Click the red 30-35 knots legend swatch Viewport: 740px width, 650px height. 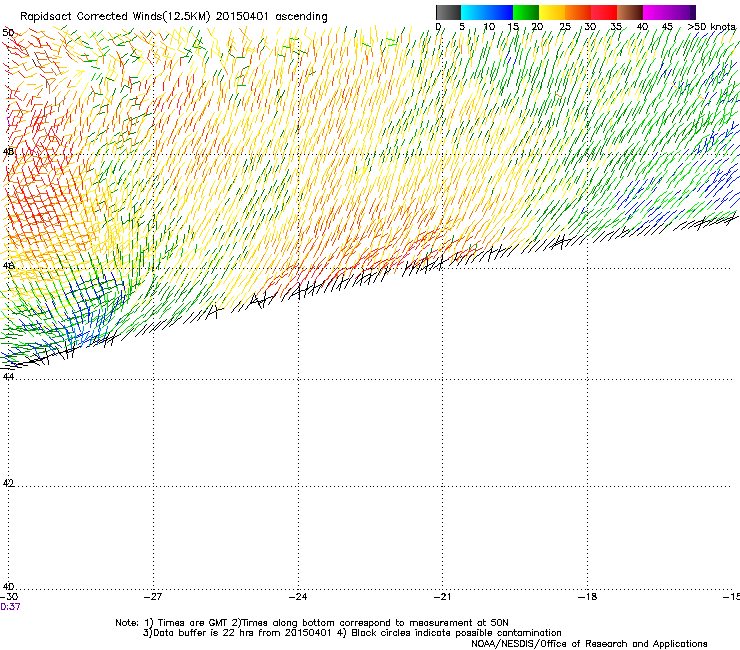[604, 12]
